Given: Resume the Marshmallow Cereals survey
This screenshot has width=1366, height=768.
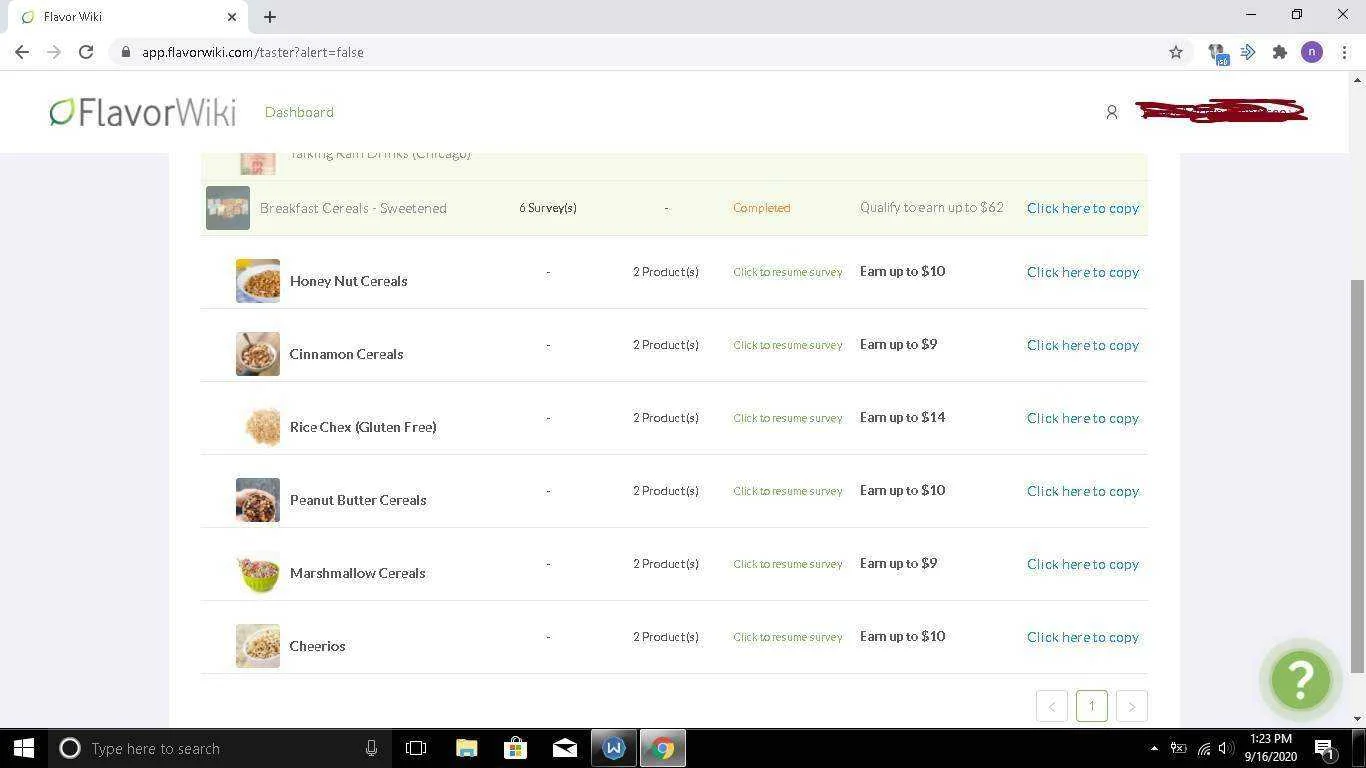Looking at the screenshot, I should (788, 564).
